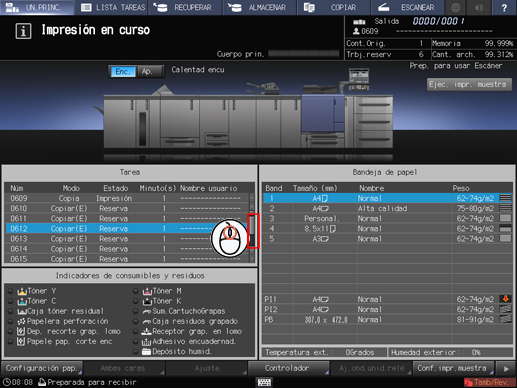
Task: Switch to the LISTA TAREAS tab
Action: click(x=112, y=7)
